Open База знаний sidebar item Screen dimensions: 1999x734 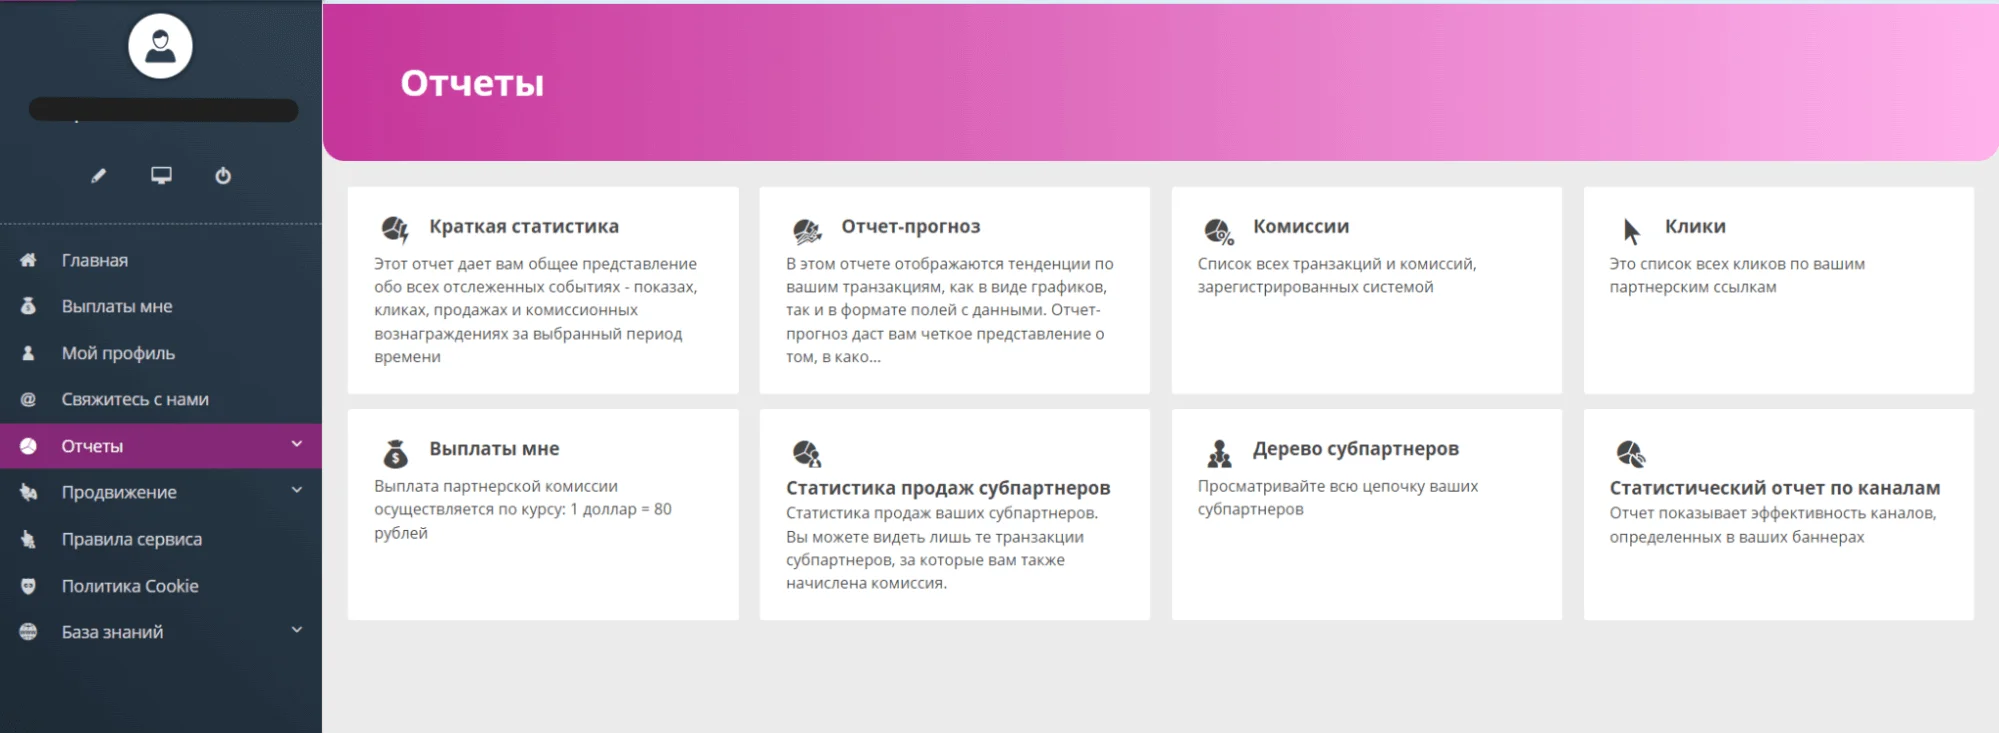[x=112, y=632]
